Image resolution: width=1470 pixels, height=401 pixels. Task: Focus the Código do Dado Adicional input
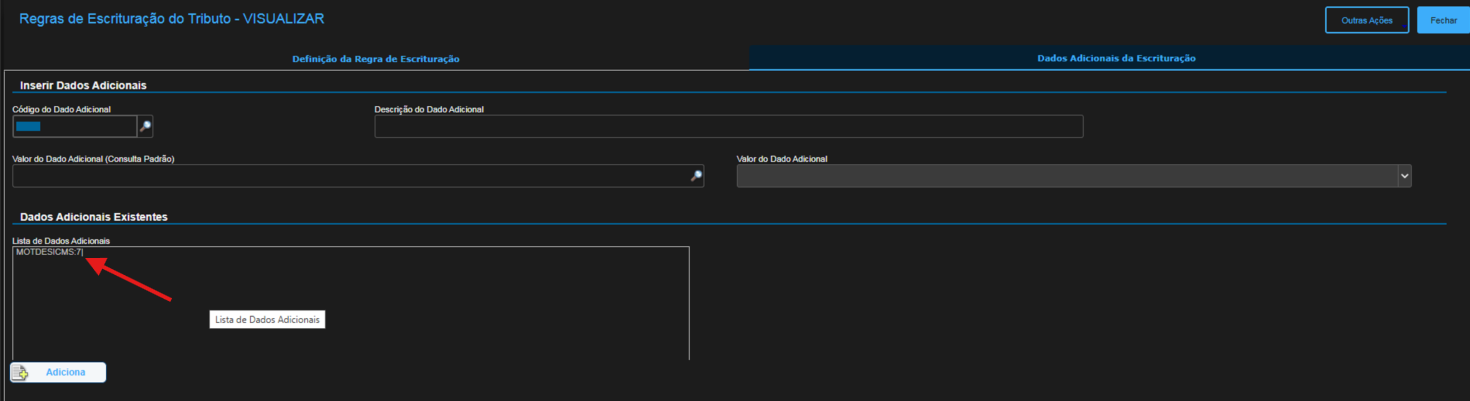[74, 126]
